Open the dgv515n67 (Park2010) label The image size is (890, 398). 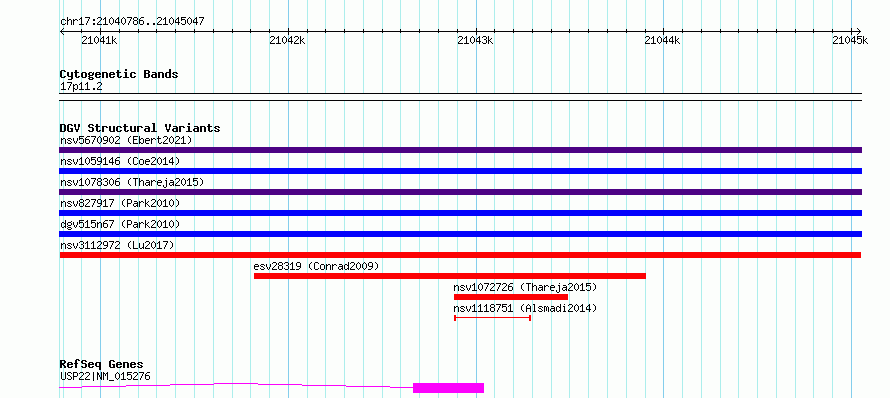120,224
